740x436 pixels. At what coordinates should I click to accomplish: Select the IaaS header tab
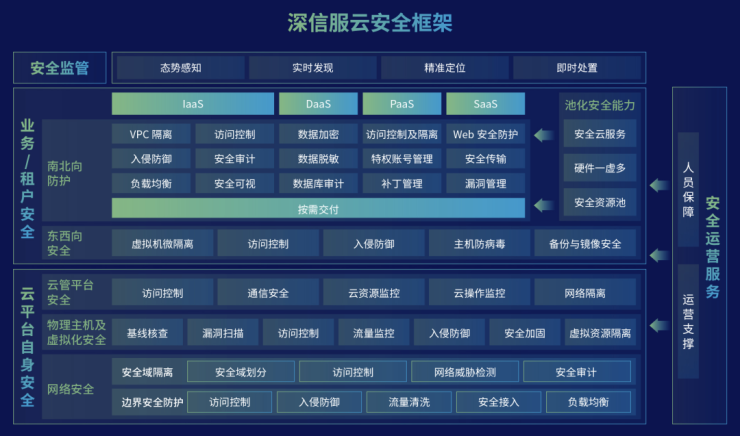tap(193, 104)
